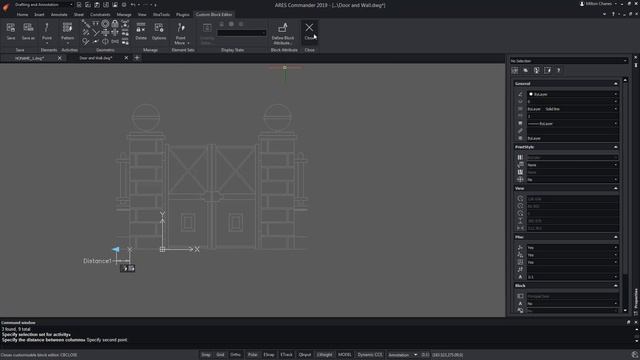Open the ByLayer line color dropdown
640x360 pixels.
coord(573,94)
